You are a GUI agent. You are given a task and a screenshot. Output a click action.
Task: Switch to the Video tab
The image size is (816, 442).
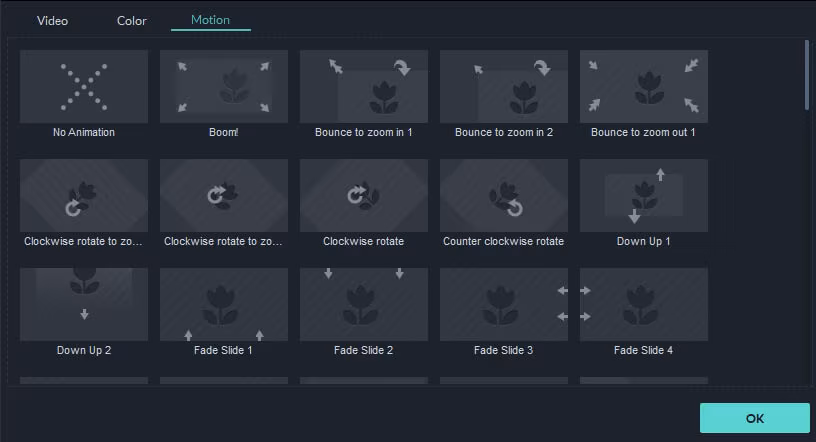(x=52, y=21)
